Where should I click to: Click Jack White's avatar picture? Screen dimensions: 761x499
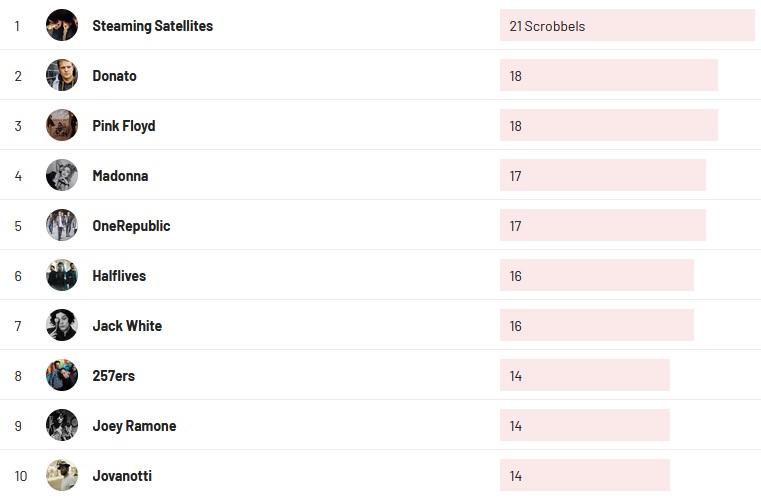click(x=62, y=325)
